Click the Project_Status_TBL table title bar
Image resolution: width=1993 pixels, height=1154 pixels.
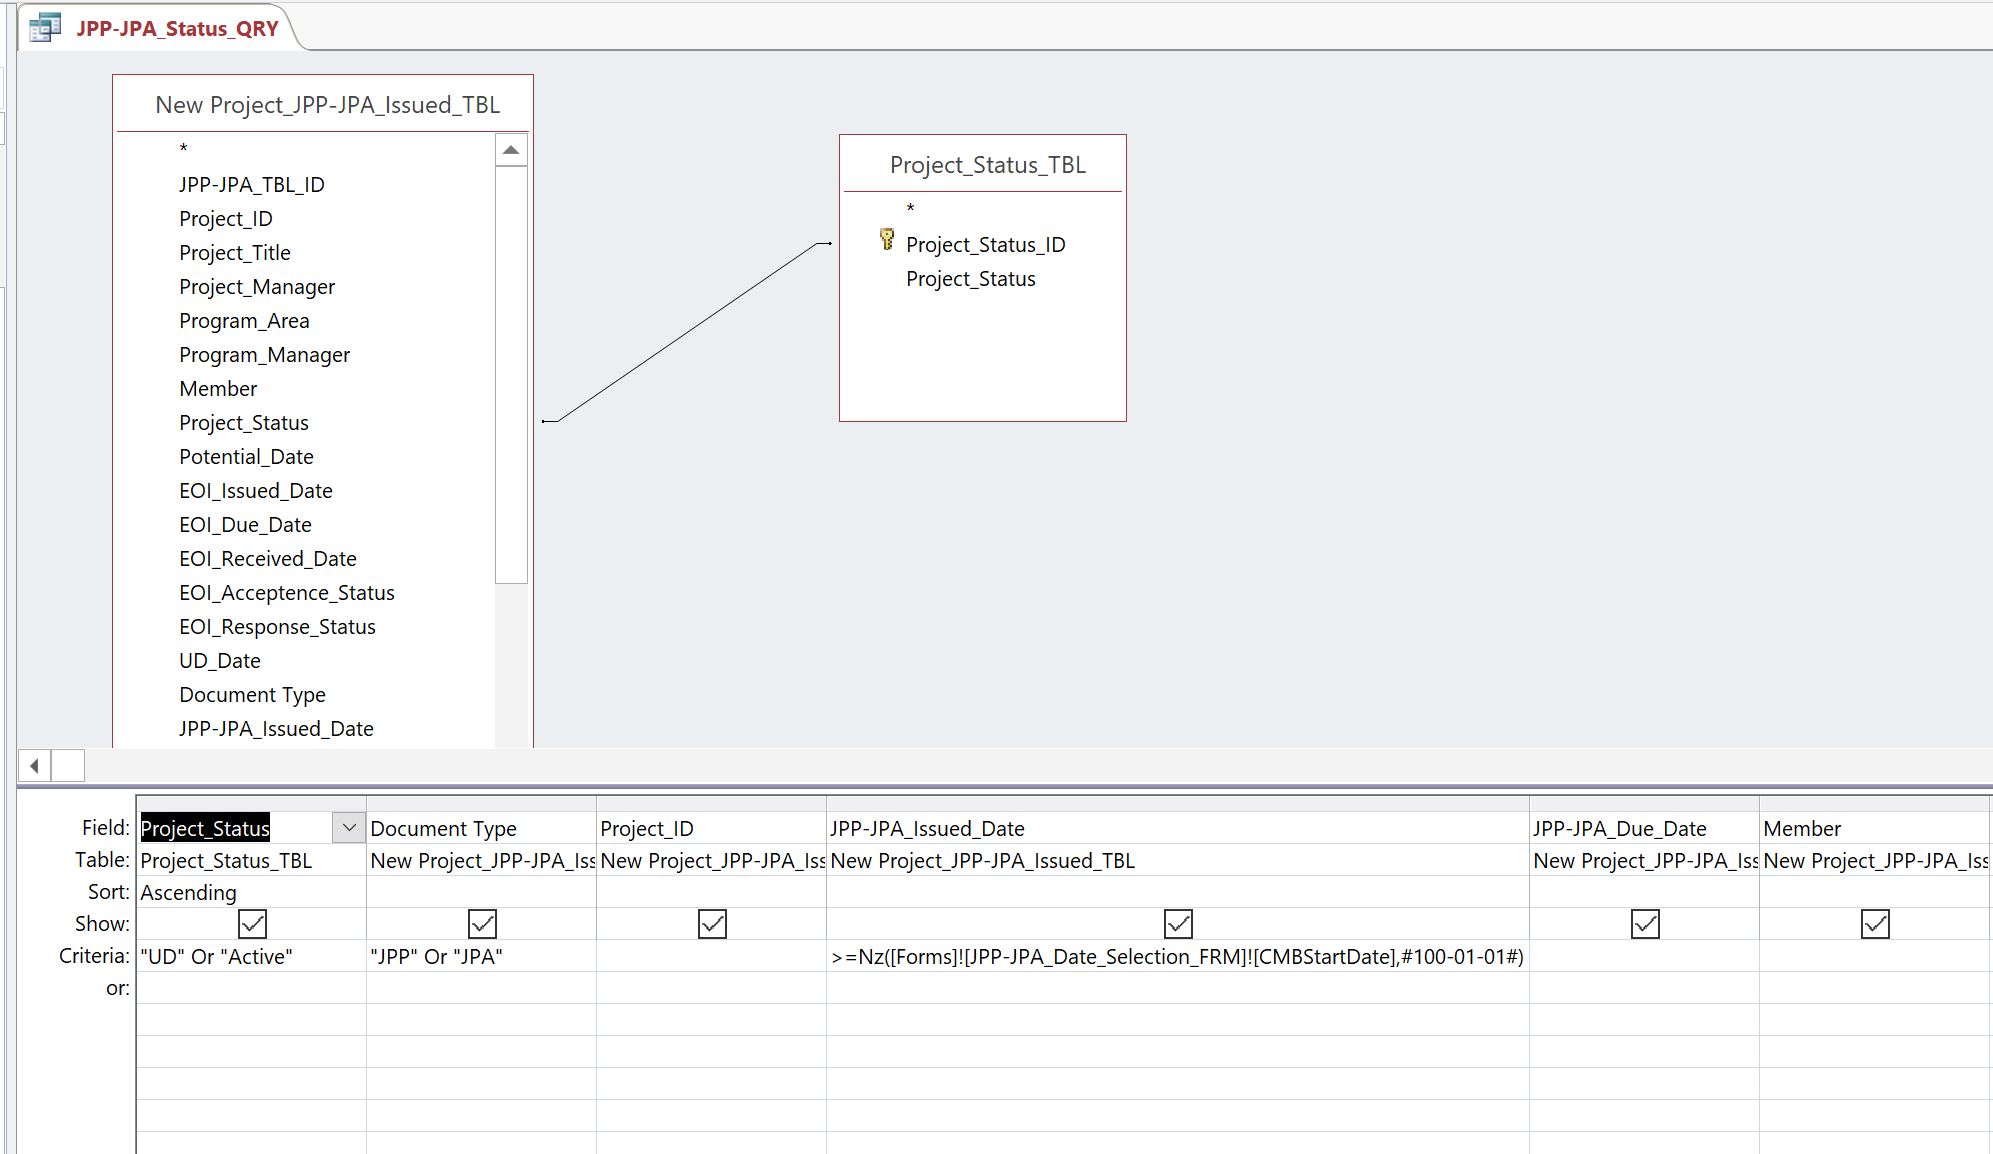(986, 165)
